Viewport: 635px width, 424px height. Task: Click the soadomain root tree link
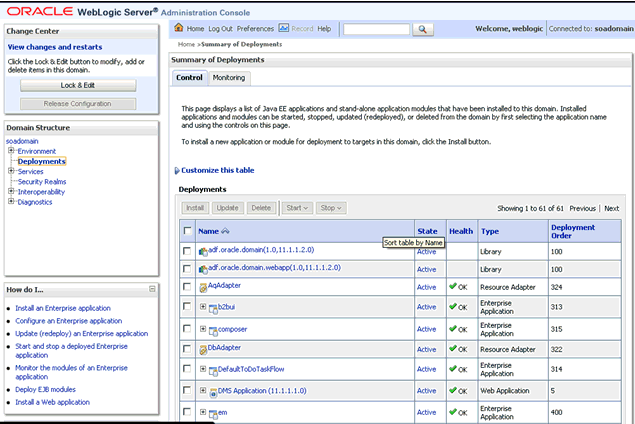click(x=22, y=141)
